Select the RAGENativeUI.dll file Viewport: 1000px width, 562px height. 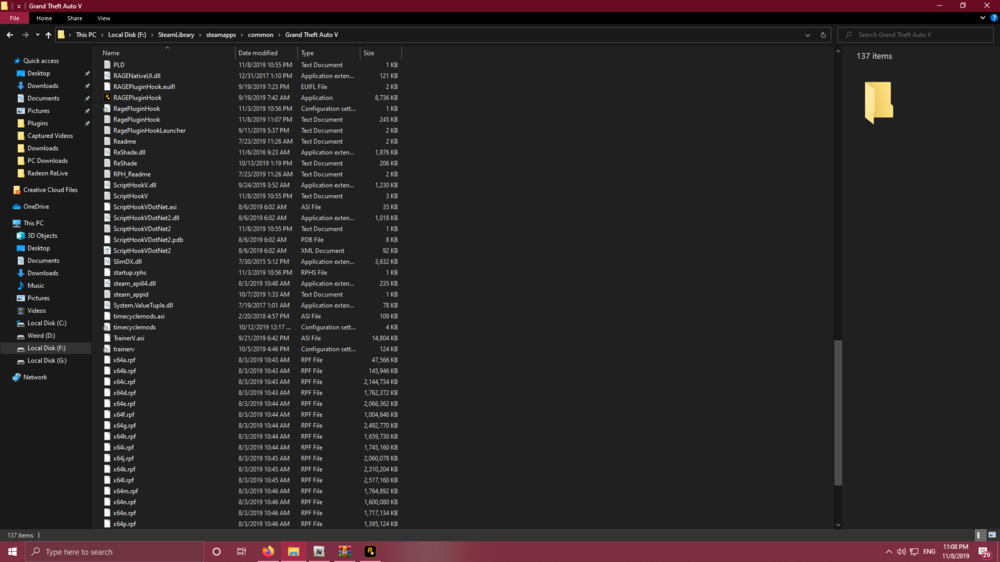coord(136,76)
